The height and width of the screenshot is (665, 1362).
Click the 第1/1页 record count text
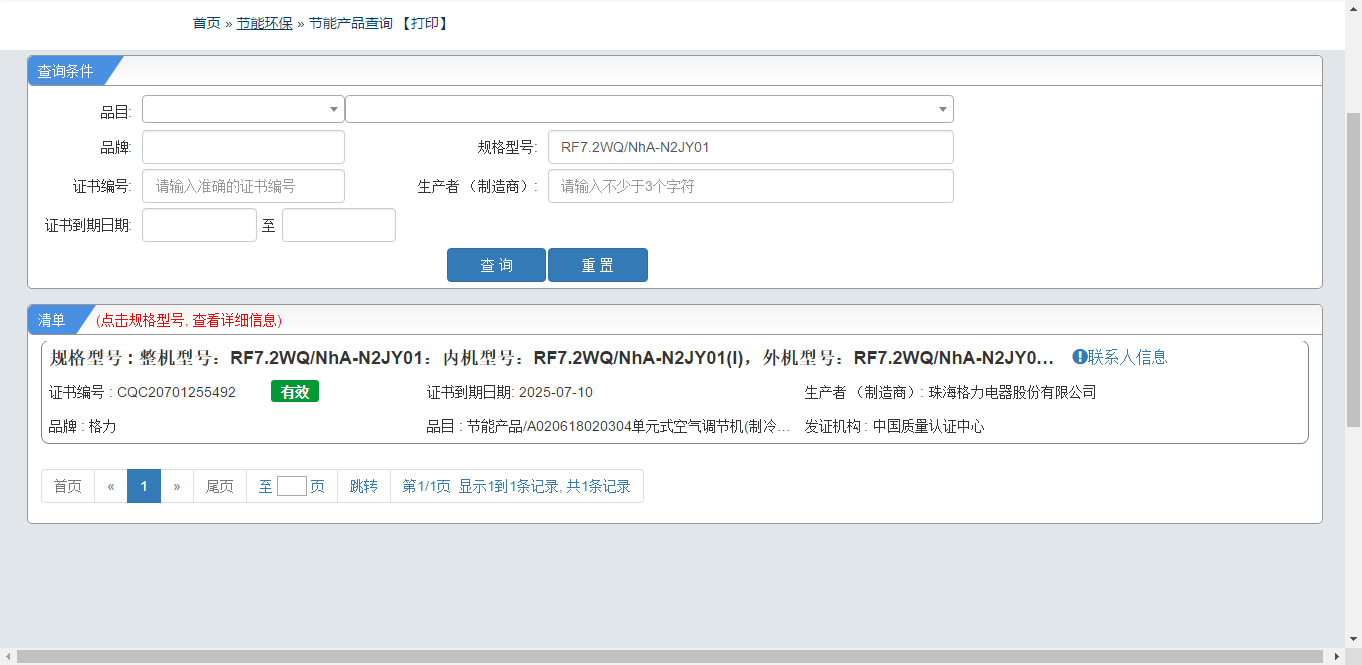[x=516, y=486]
